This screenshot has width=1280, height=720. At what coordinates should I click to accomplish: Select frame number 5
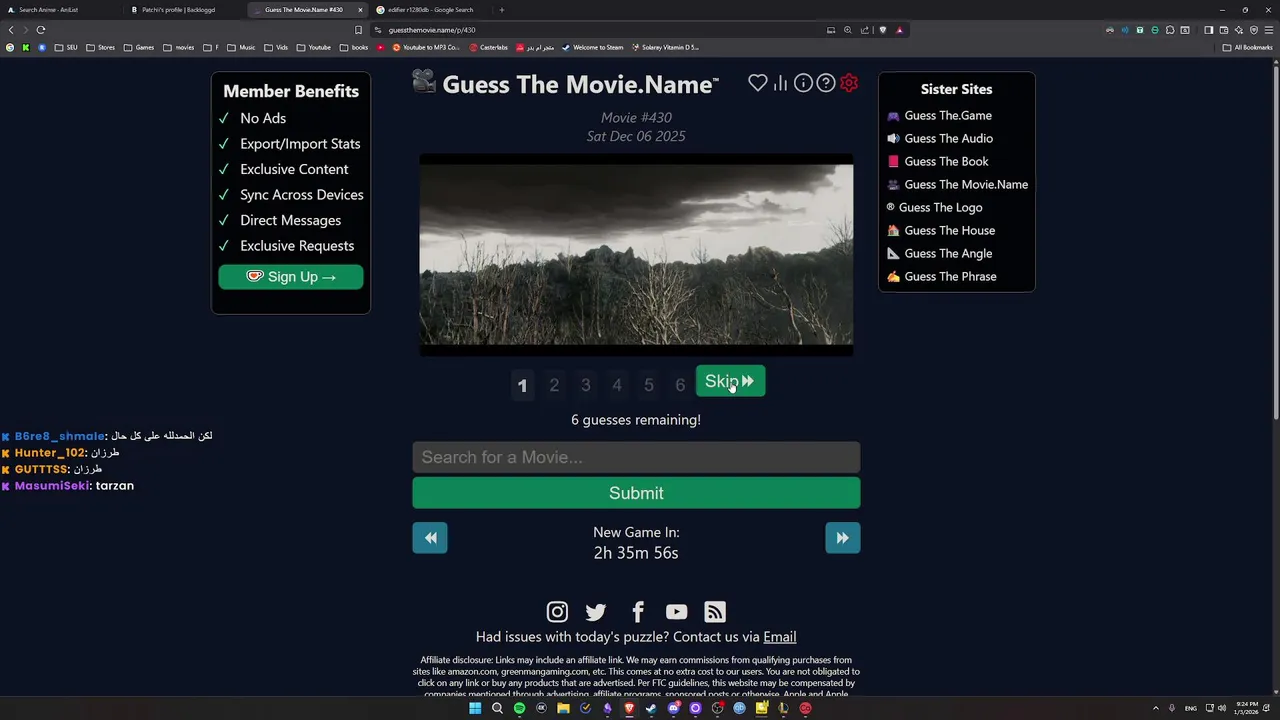[x=649, y=385]
